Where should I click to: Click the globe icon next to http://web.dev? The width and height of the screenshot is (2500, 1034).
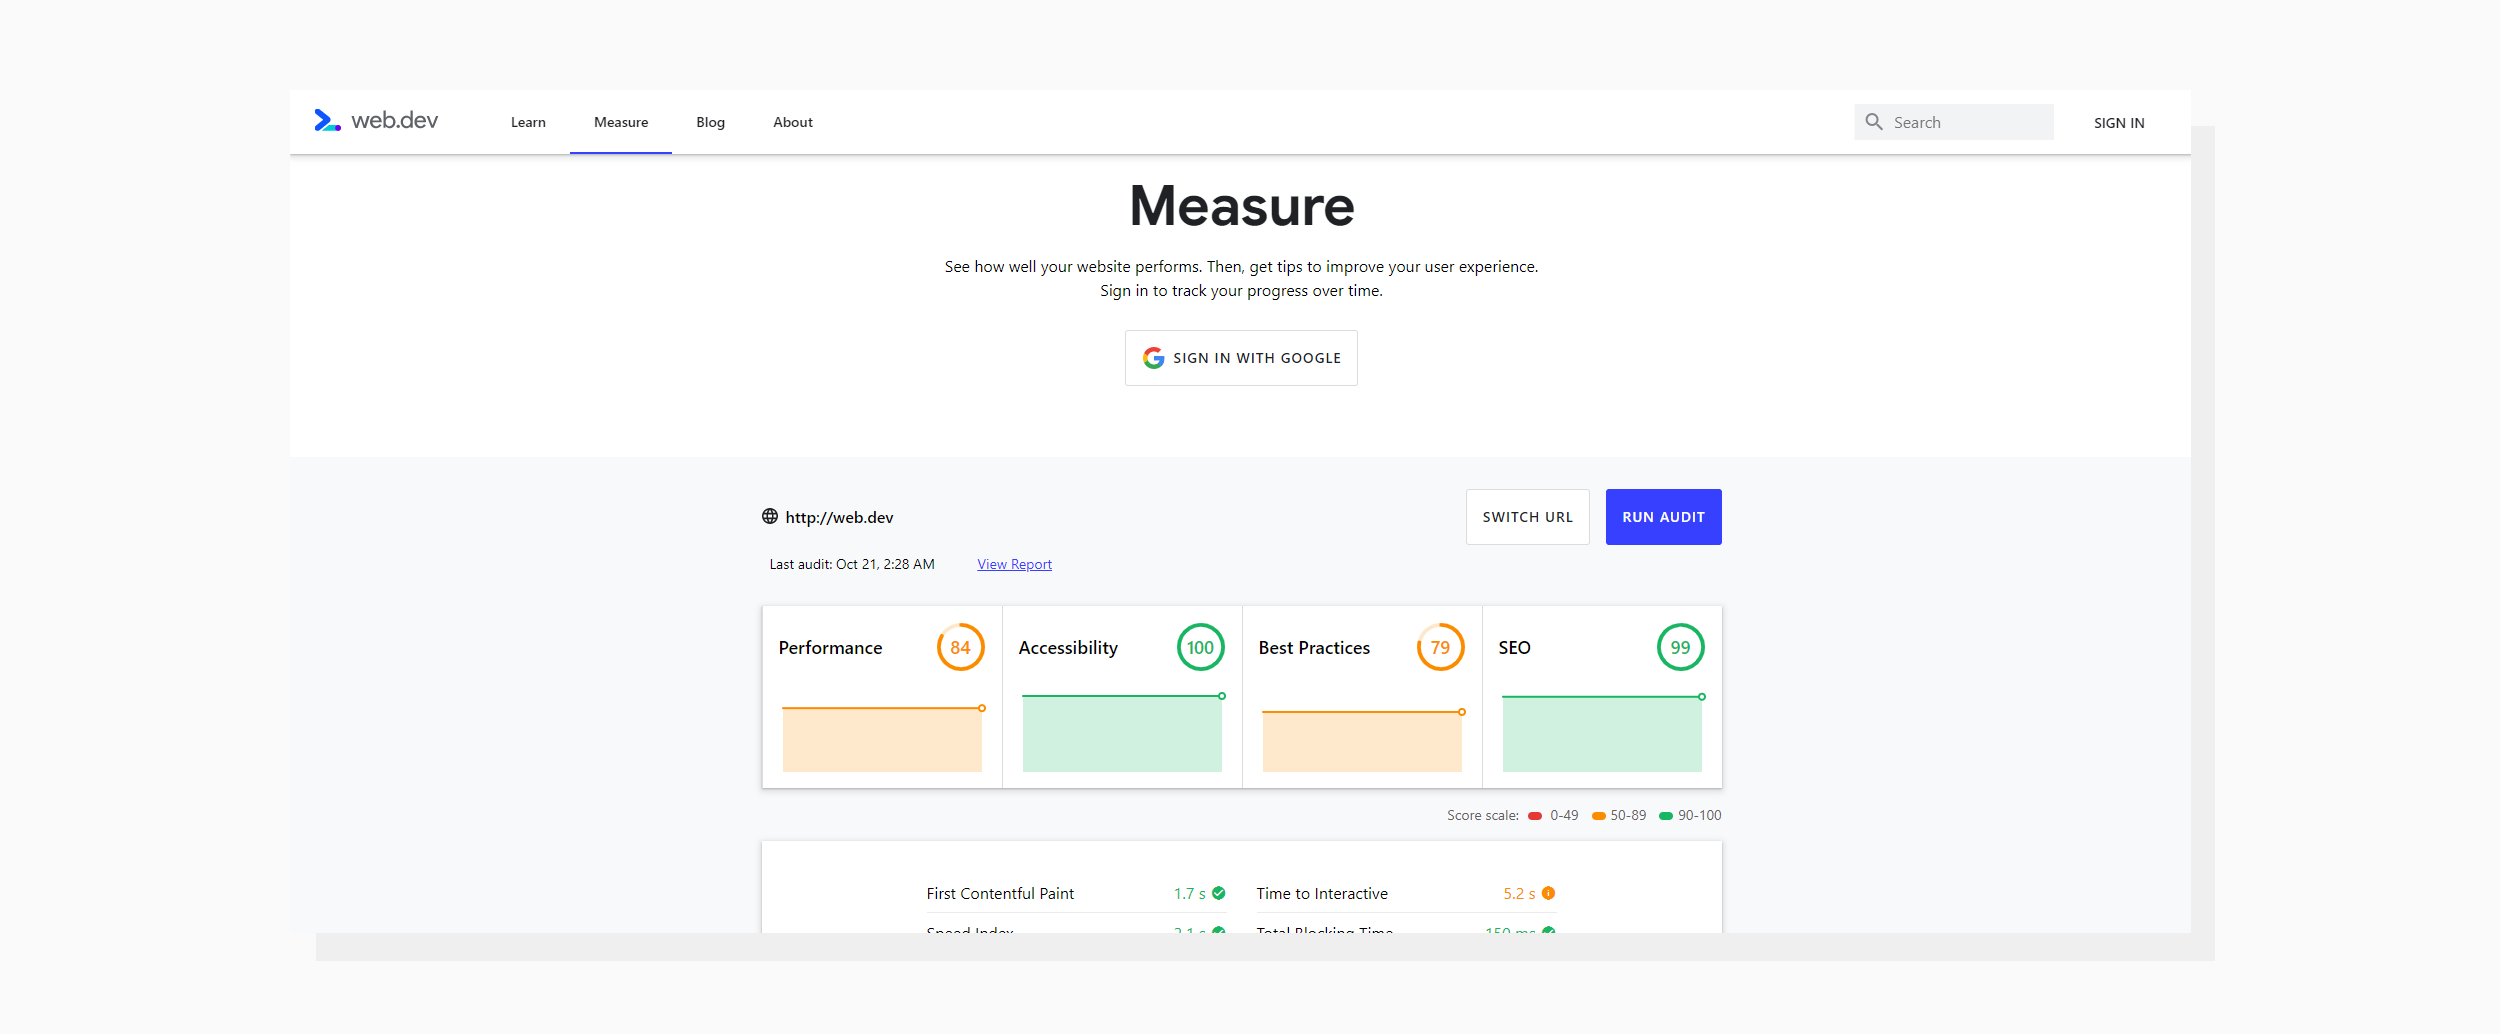coord(769,517)
